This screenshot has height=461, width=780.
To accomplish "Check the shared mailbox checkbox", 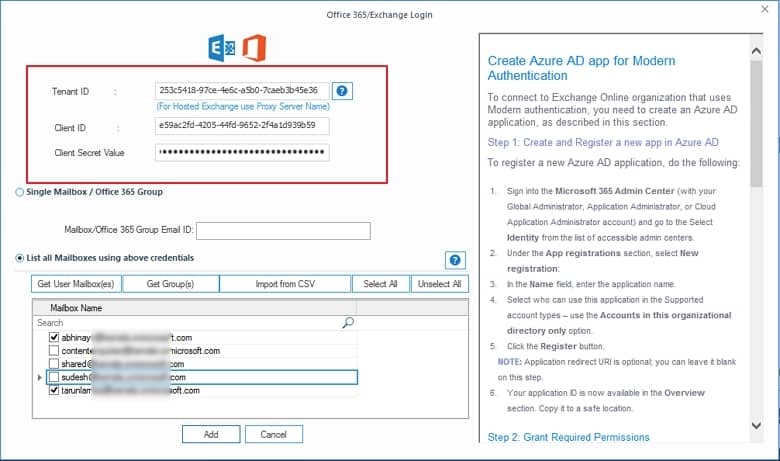I will coord(54,364).
